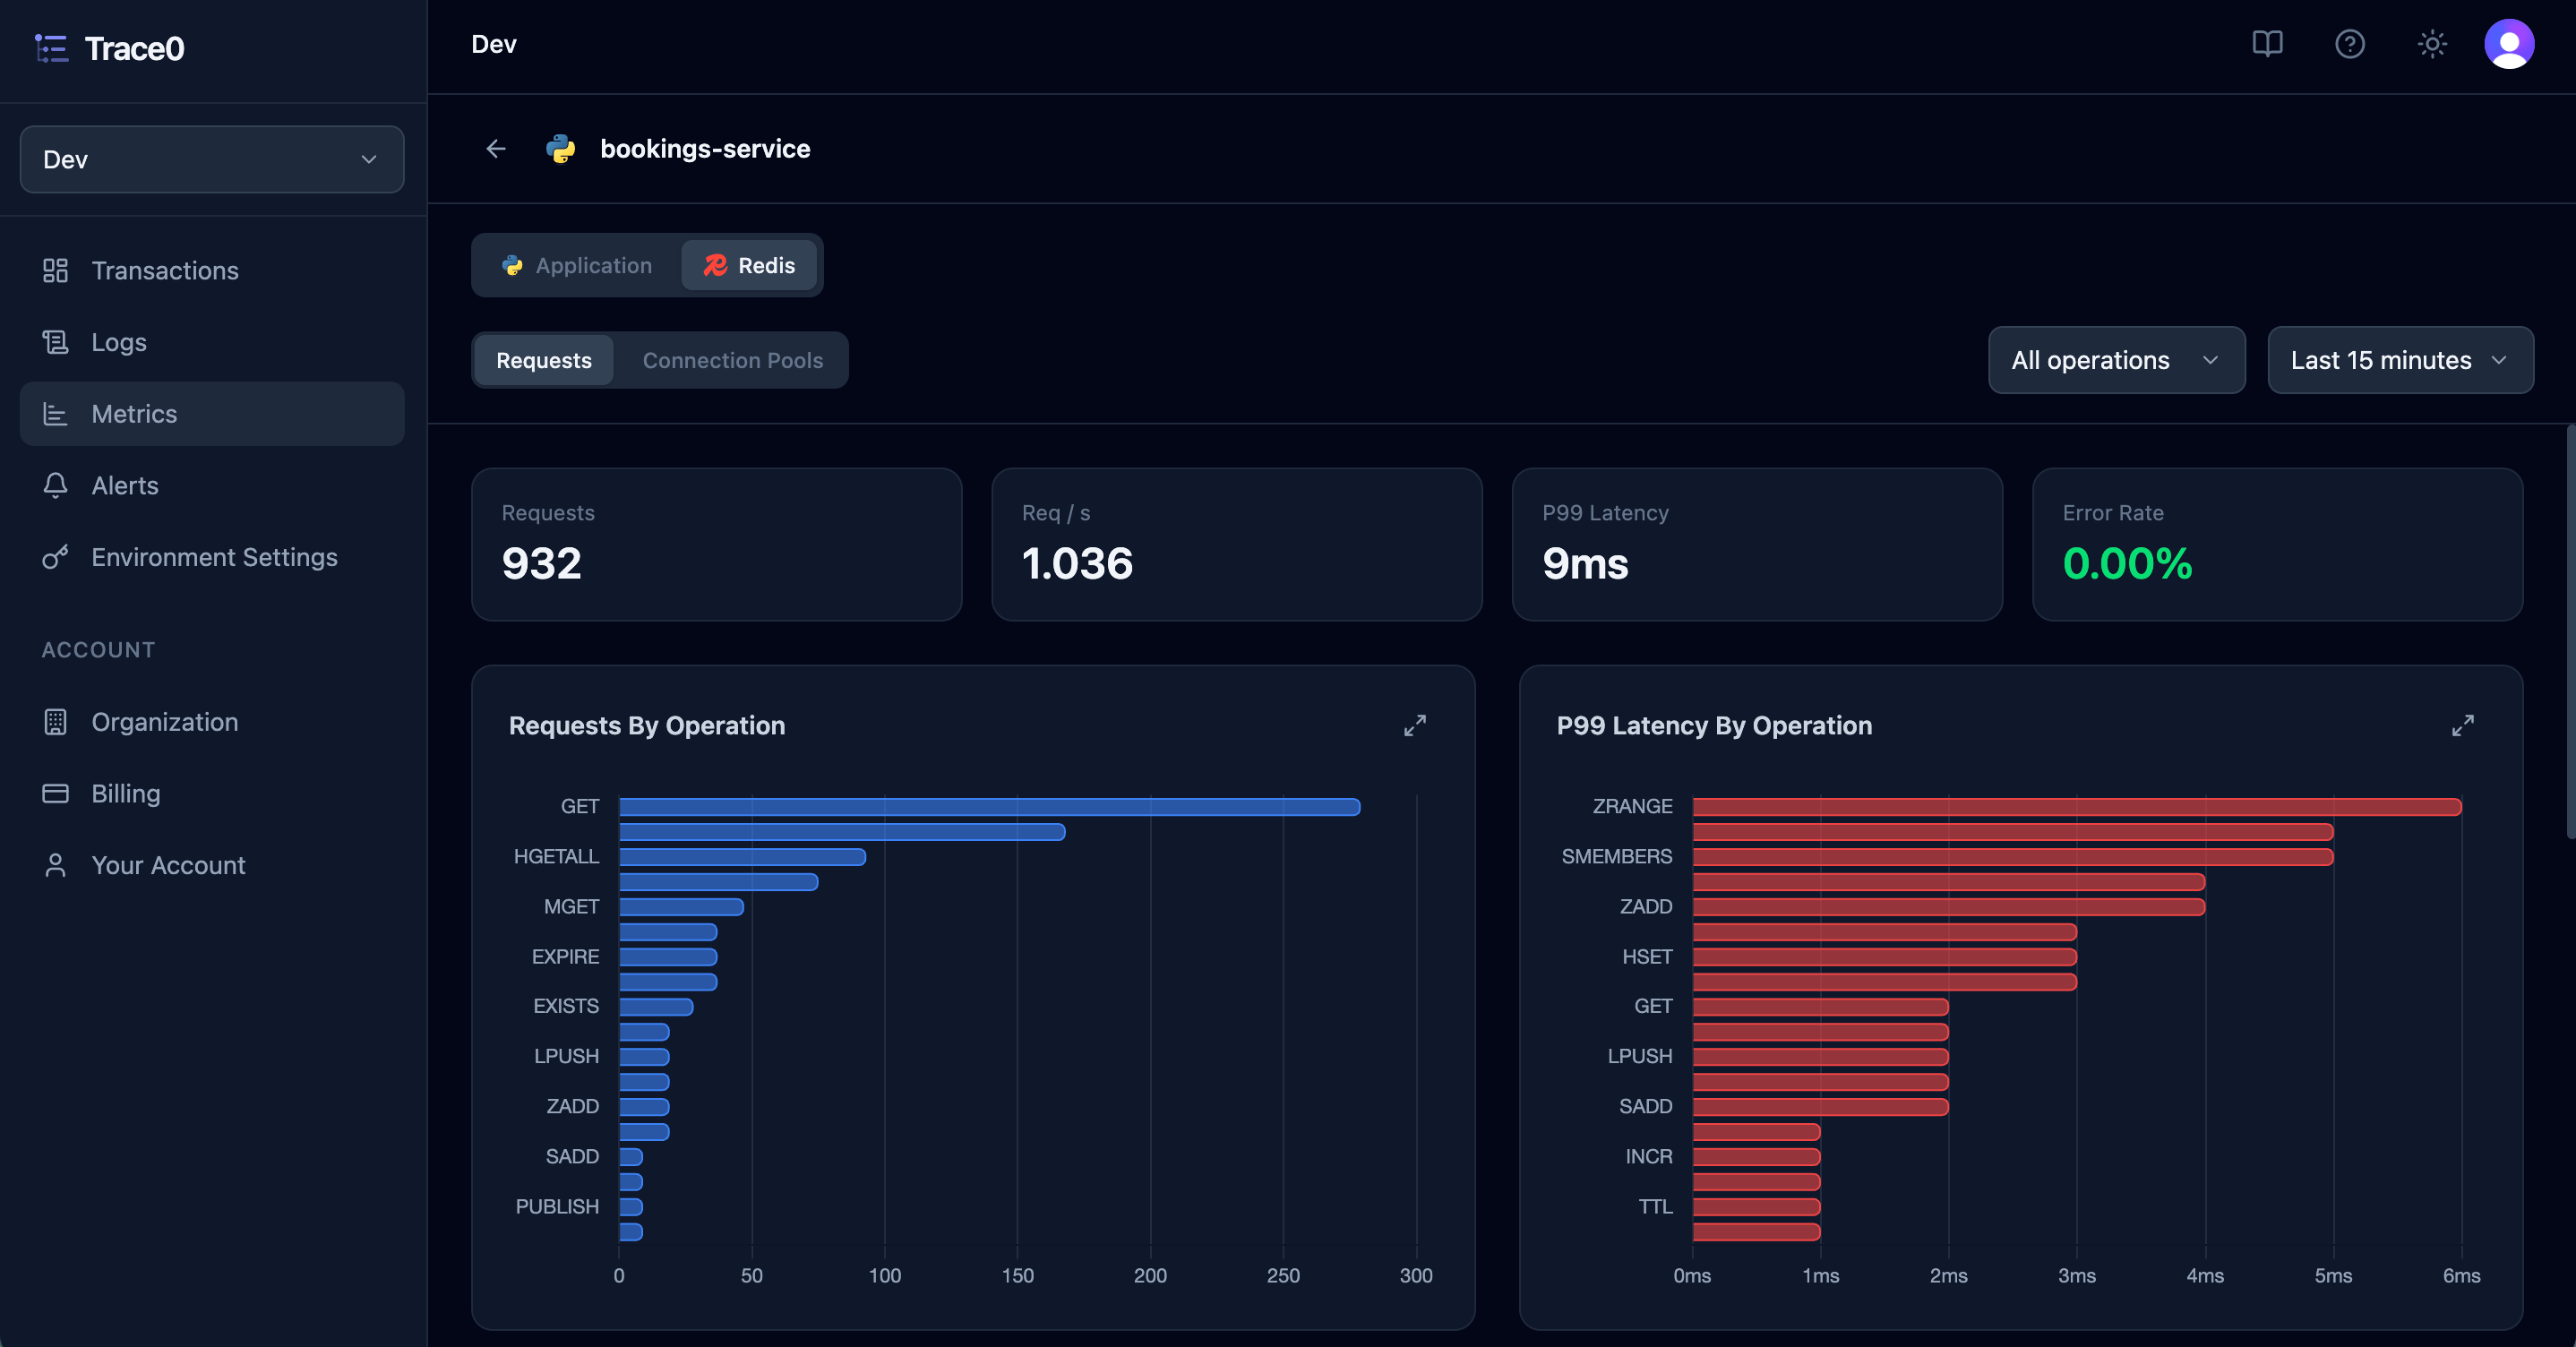This screenshot has width=2576, height=1347.
Task: Click the PUBLISH label in Requests chart
Action: tap(557, 1207)
